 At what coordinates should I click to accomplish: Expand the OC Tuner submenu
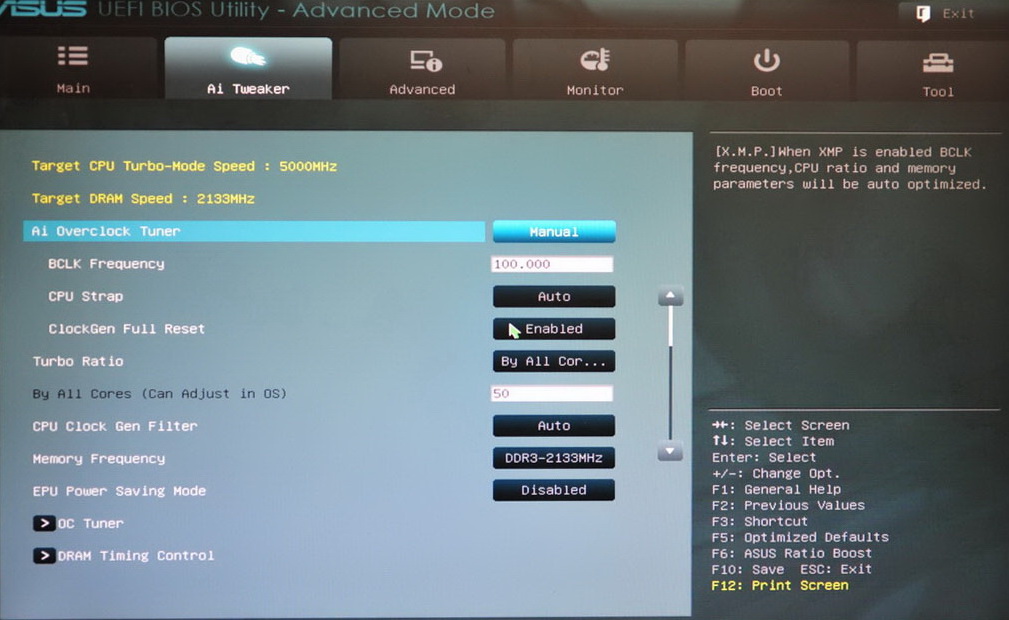click(x=79, y=523)
